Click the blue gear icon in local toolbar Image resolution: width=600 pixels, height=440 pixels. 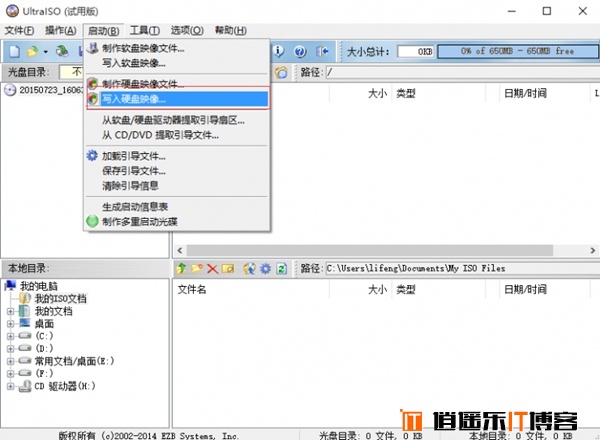[266, 269]
